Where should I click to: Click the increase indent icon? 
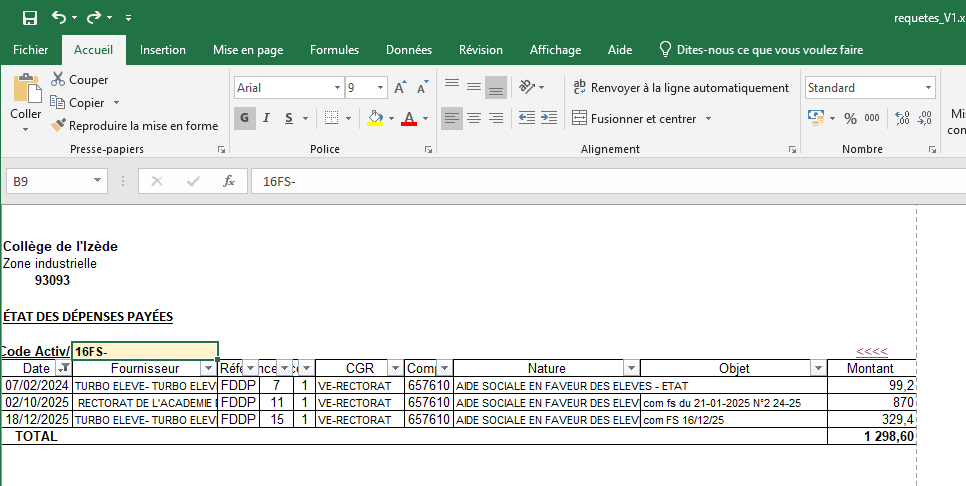(x=547, y=118)
